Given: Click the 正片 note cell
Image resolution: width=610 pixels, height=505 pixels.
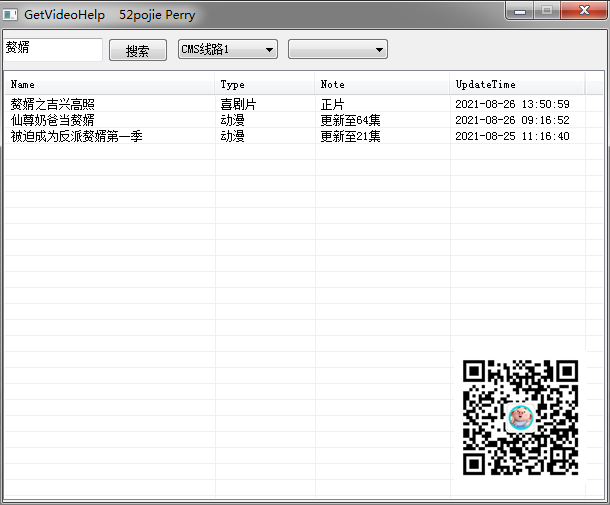Looking at the screenshot, I should click(332, 104).
